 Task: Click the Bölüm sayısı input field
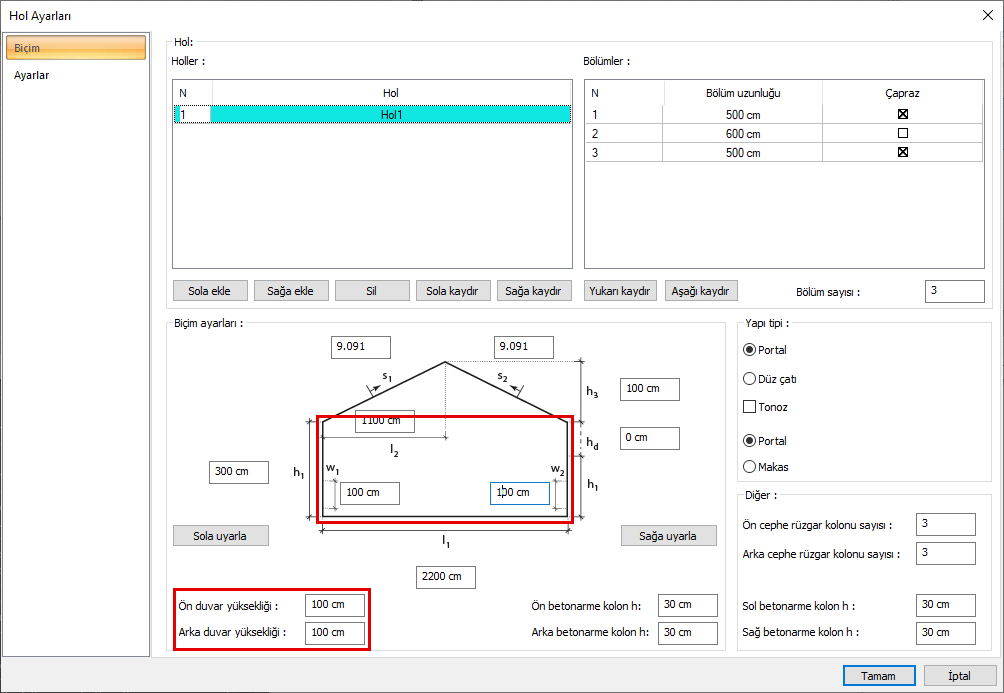point(954,291)
